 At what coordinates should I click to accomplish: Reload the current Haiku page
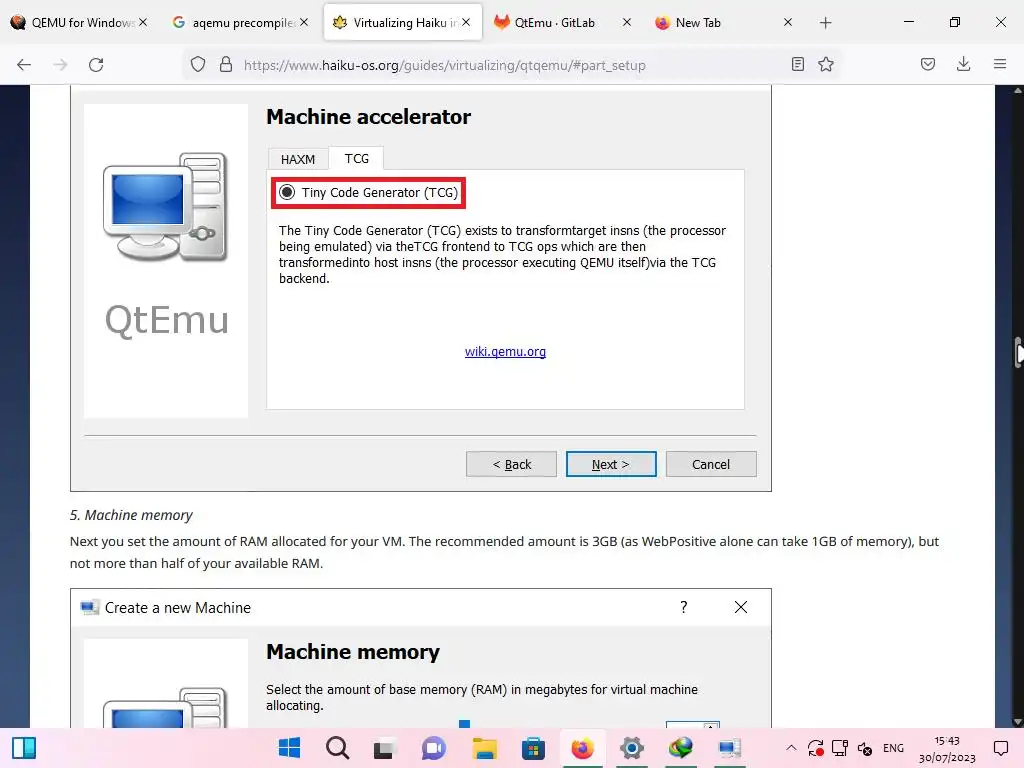[96, 65]
